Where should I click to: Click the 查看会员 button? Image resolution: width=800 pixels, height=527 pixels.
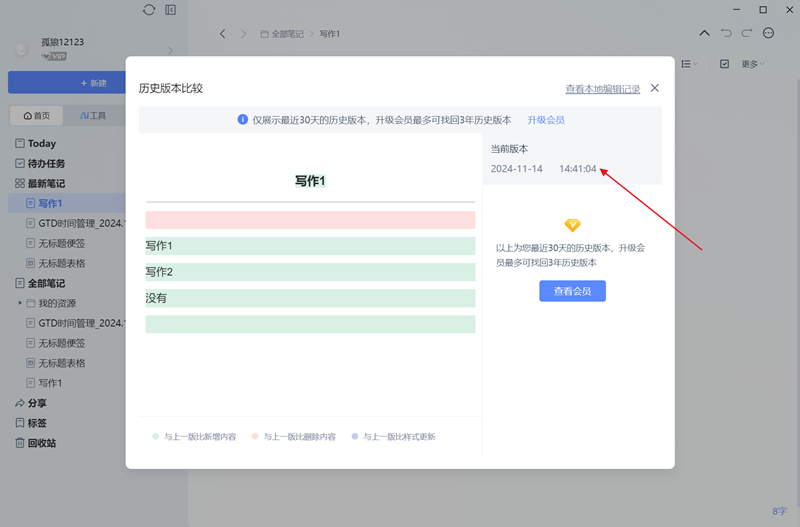click(x=572, y=291)
